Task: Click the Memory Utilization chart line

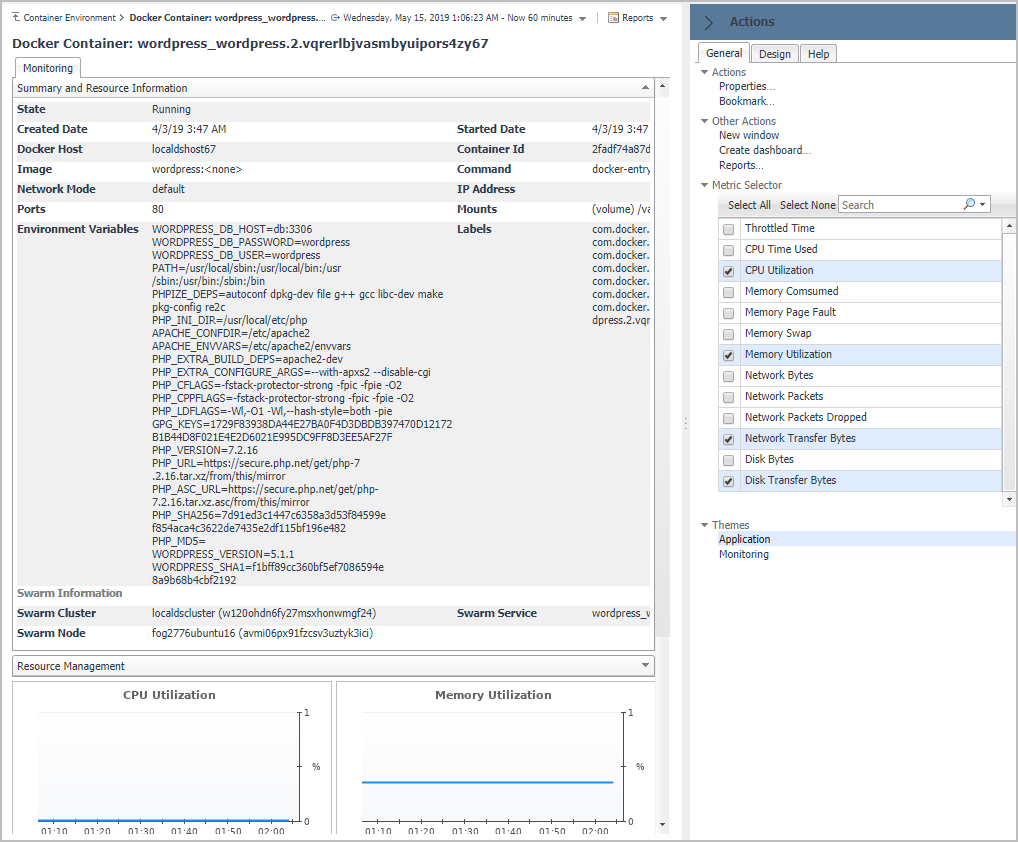Action: click(487, 782)
